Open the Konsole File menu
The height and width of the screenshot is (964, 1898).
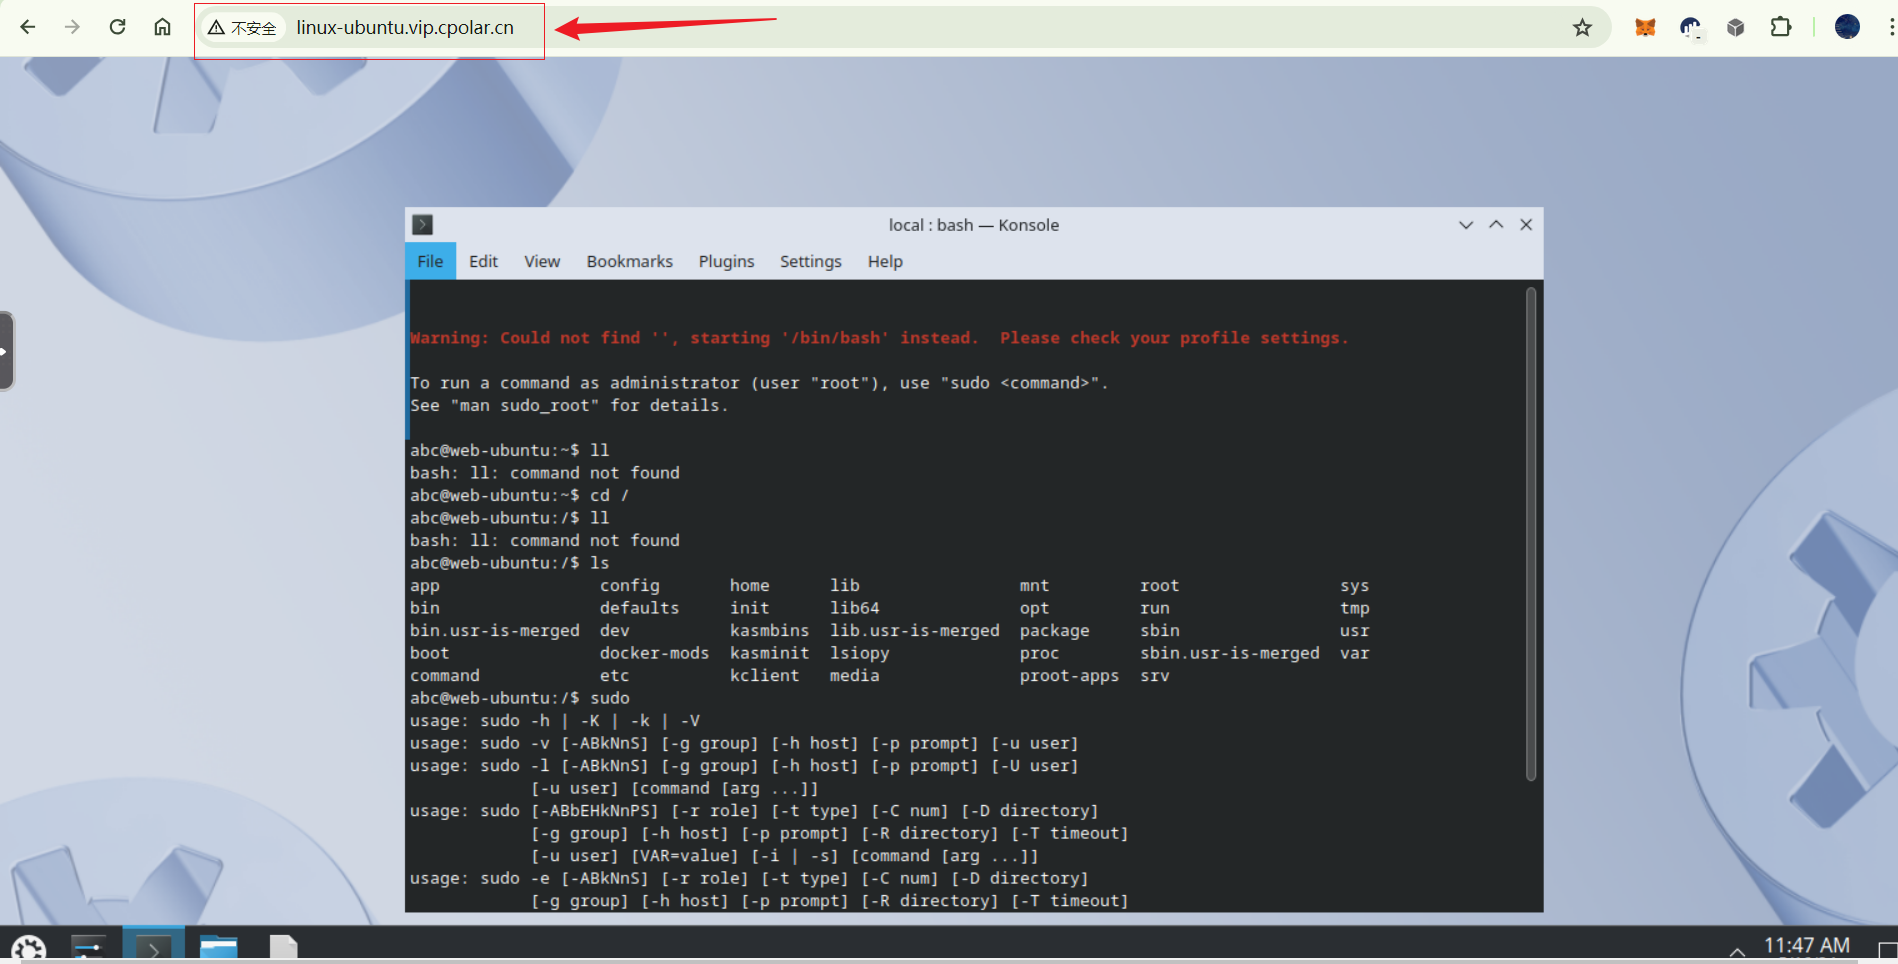coord(430,261)
